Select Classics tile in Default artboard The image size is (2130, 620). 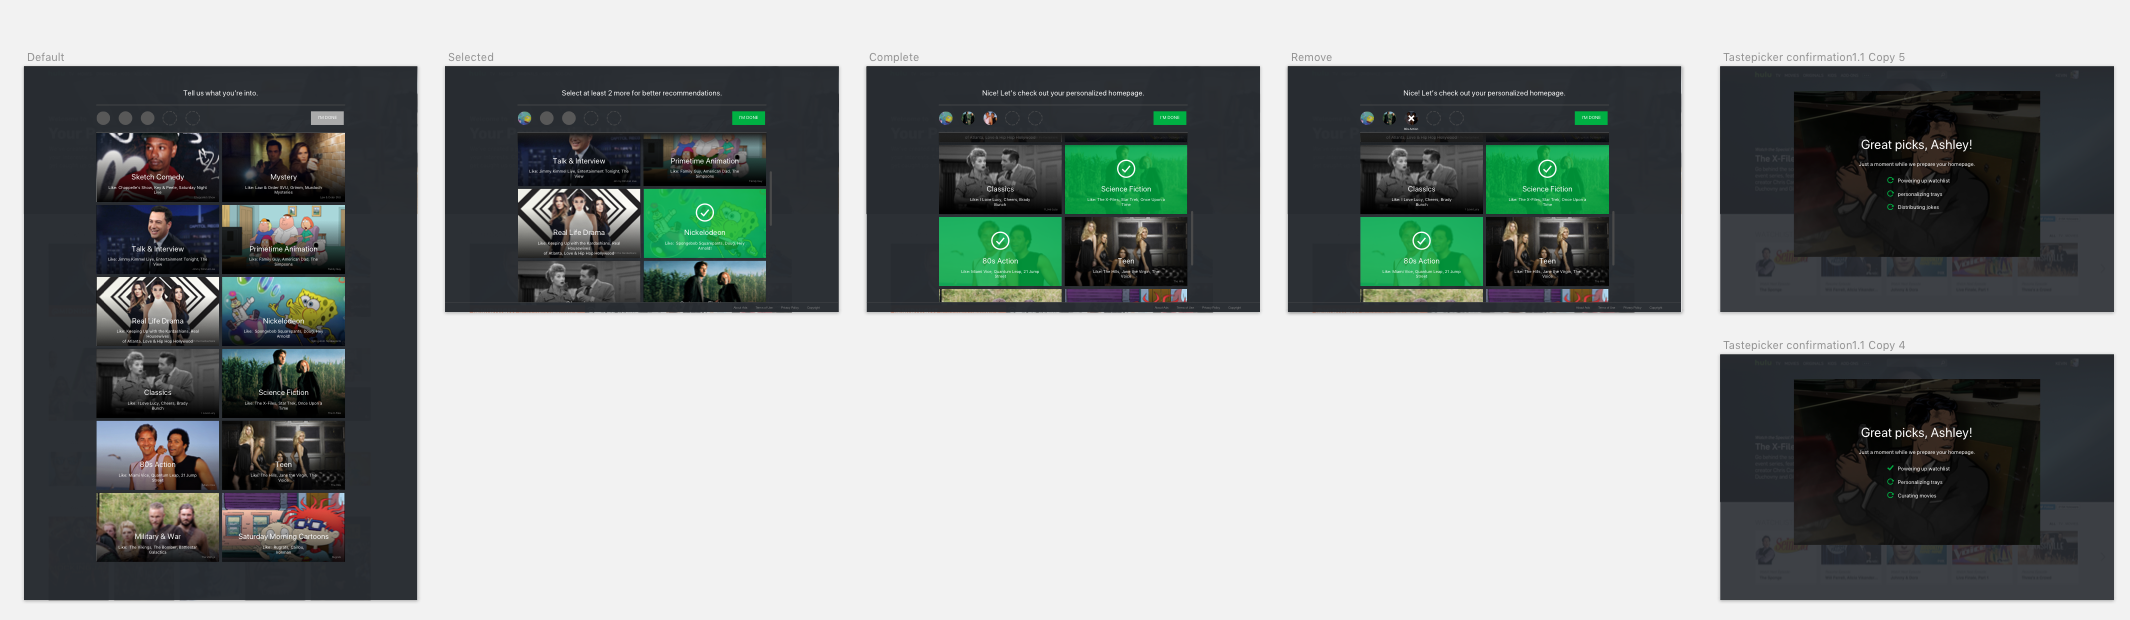(157, 383)
